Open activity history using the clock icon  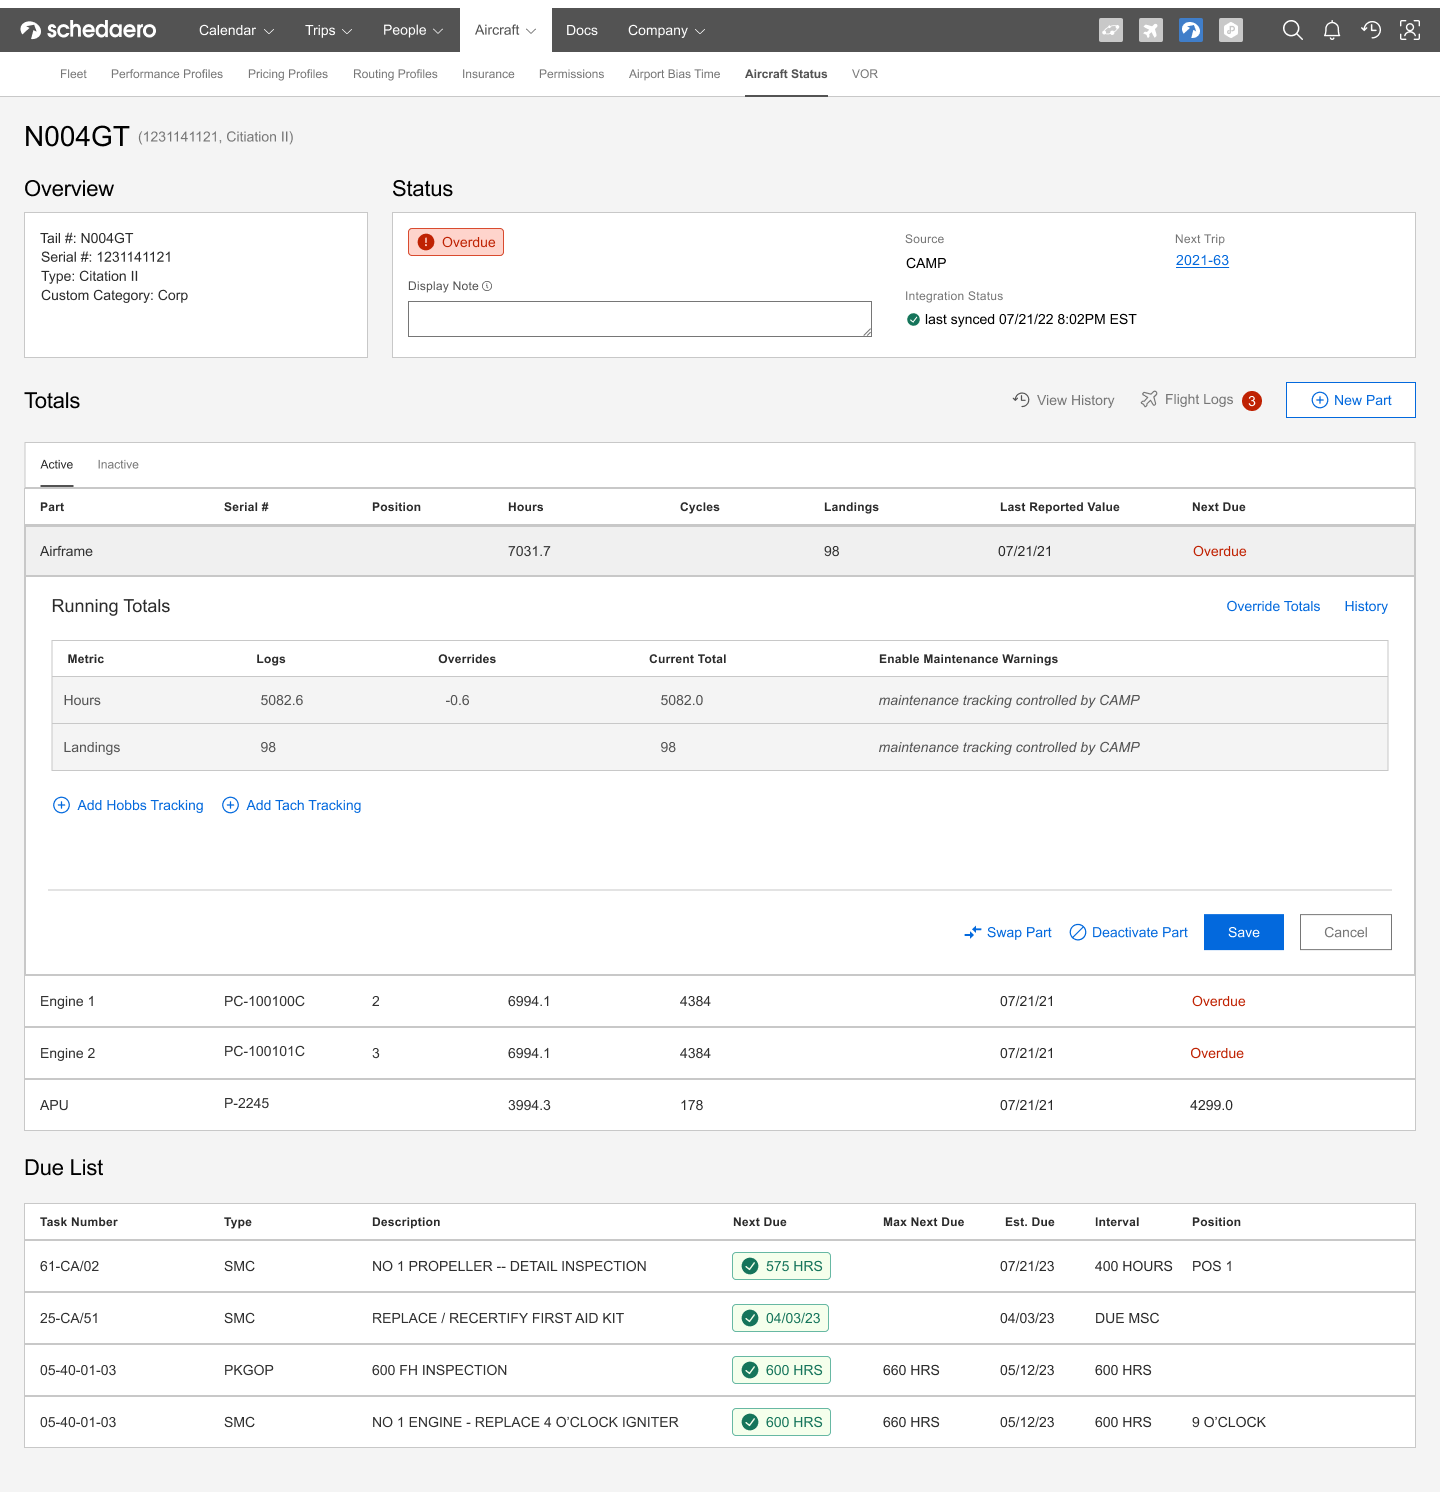pyautogui.click(x=1370, y=30)
